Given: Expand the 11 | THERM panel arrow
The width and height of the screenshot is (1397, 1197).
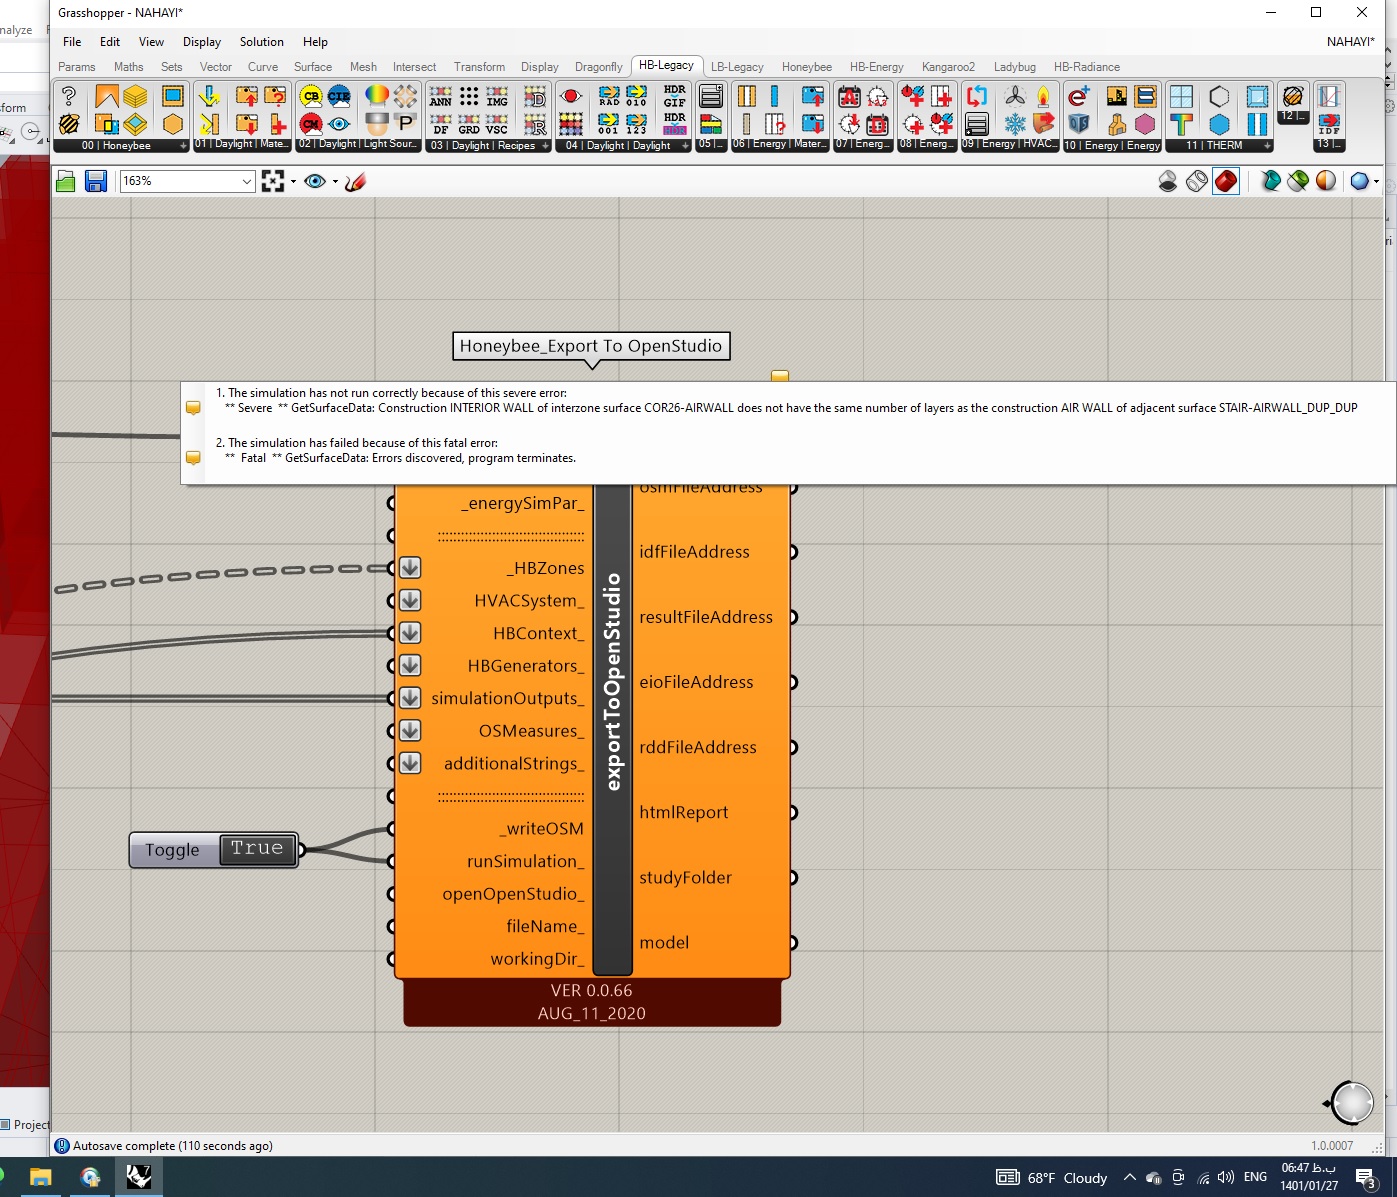Looking at the screenshot, I should pyautogui.click(x=1268, y=146).
